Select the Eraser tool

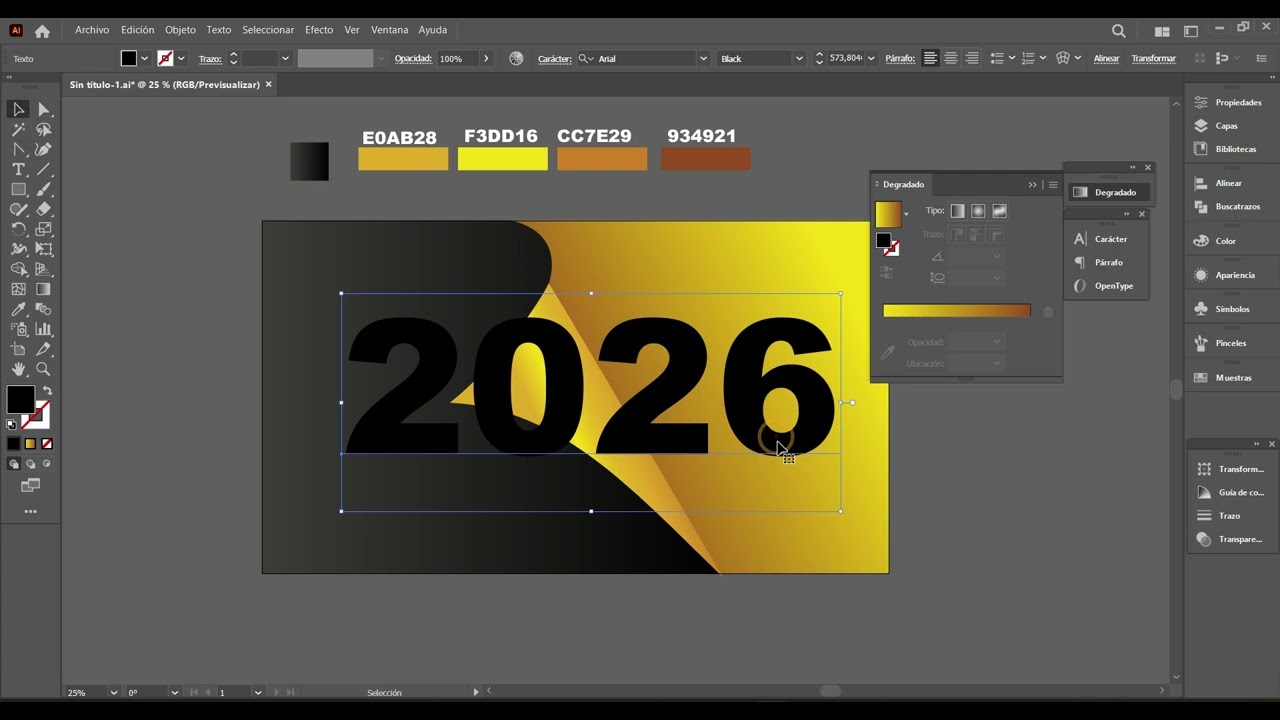tap(43, 209)
